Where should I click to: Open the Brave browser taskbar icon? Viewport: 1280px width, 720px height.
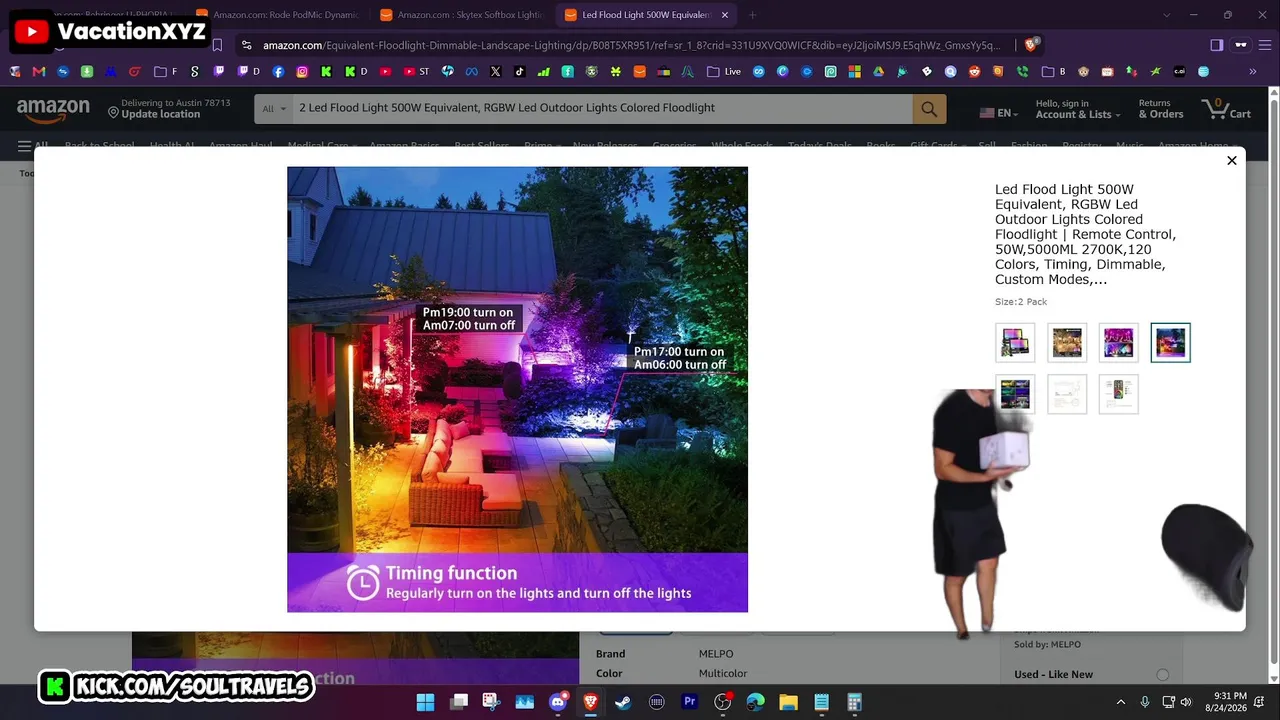[x=591, y=702]
